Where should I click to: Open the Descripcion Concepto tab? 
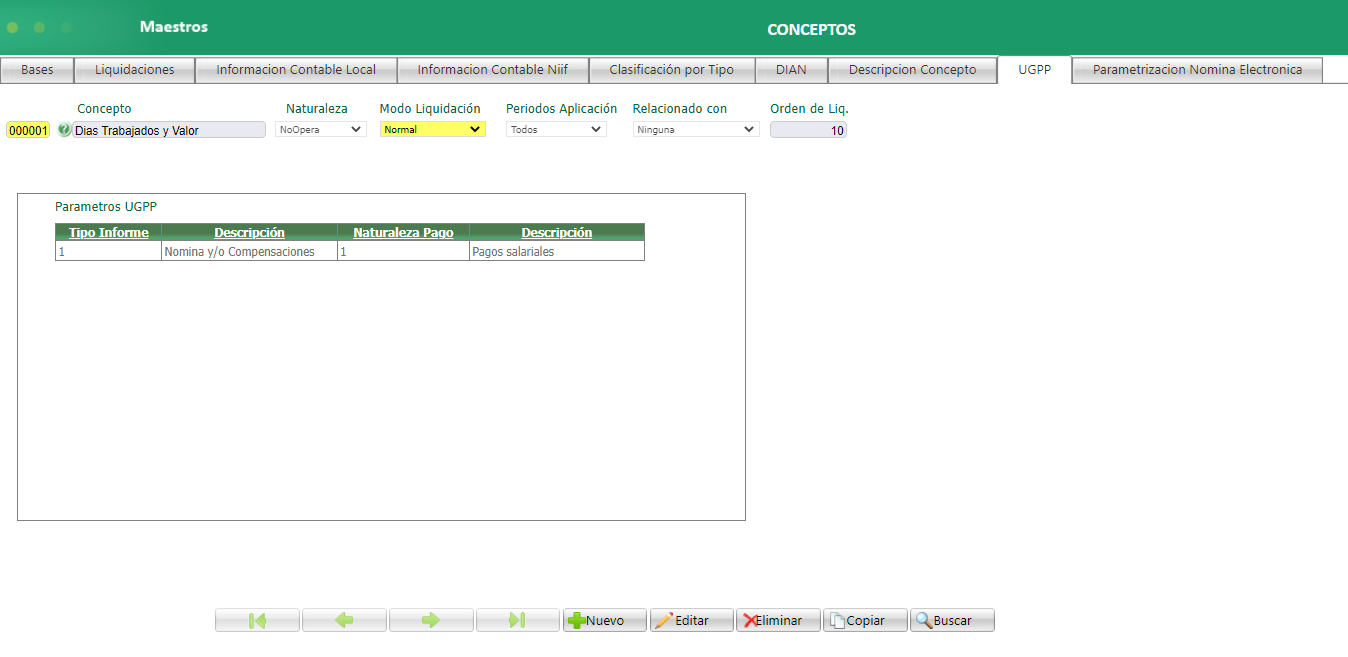913,70
